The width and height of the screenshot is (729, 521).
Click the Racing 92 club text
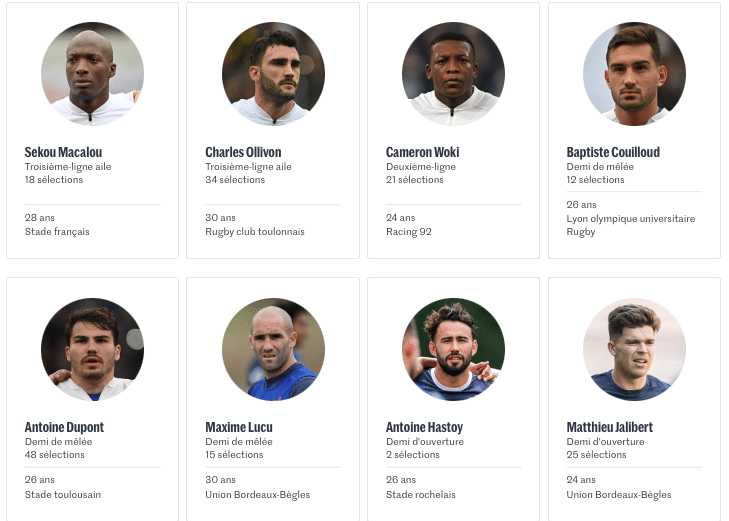[x=409, y=231]
